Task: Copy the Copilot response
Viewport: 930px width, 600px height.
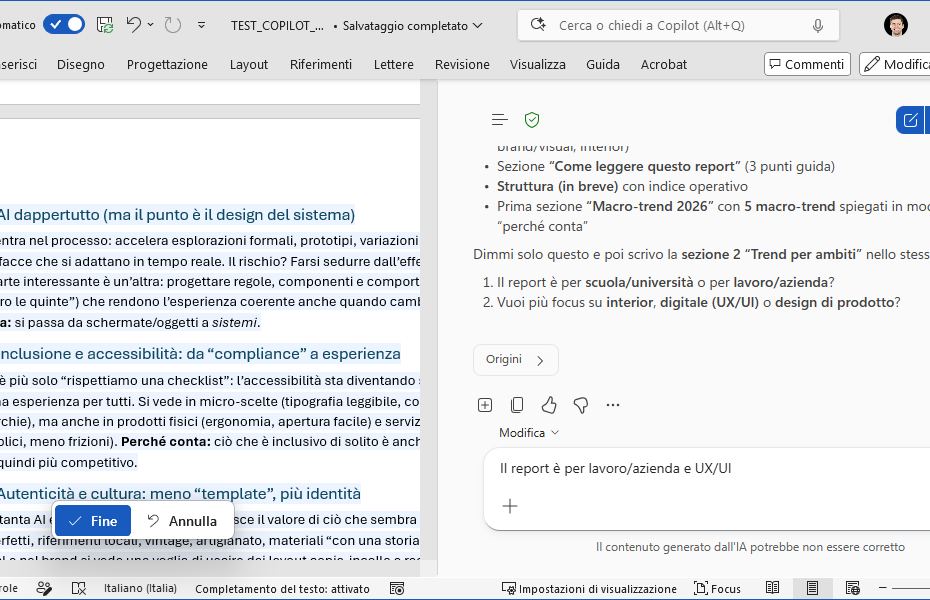Action: 517,405
